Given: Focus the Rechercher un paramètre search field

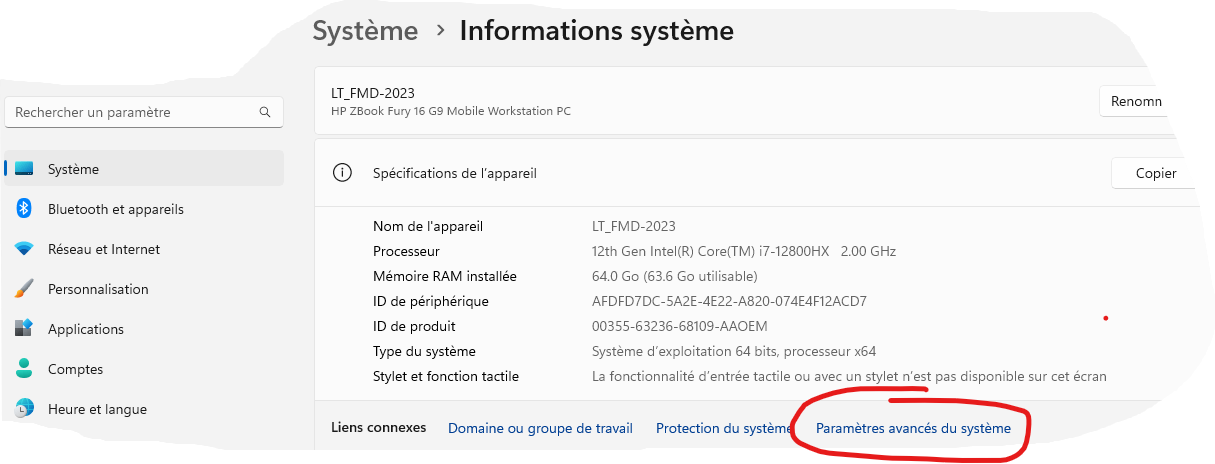Looking at the screenshot, I should point(130,113).
